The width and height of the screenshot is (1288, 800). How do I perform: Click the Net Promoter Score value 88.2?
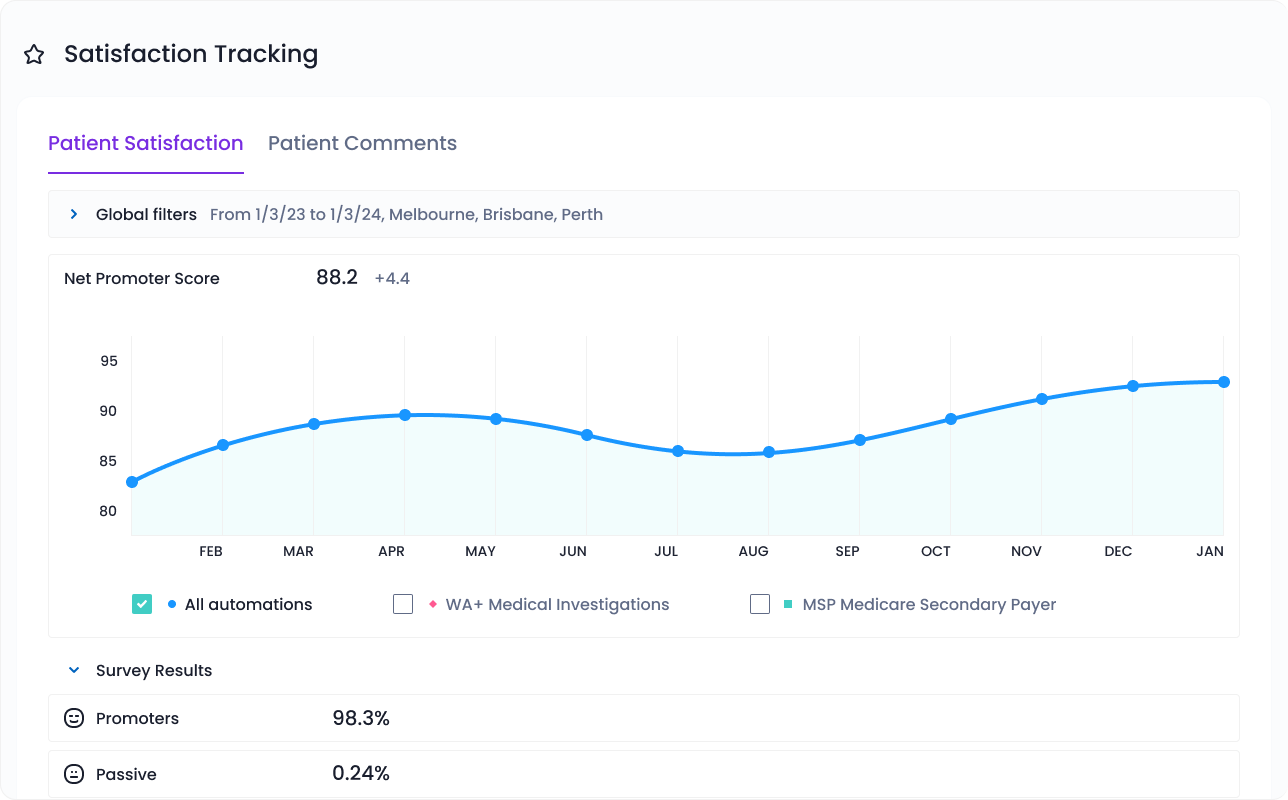337,278
